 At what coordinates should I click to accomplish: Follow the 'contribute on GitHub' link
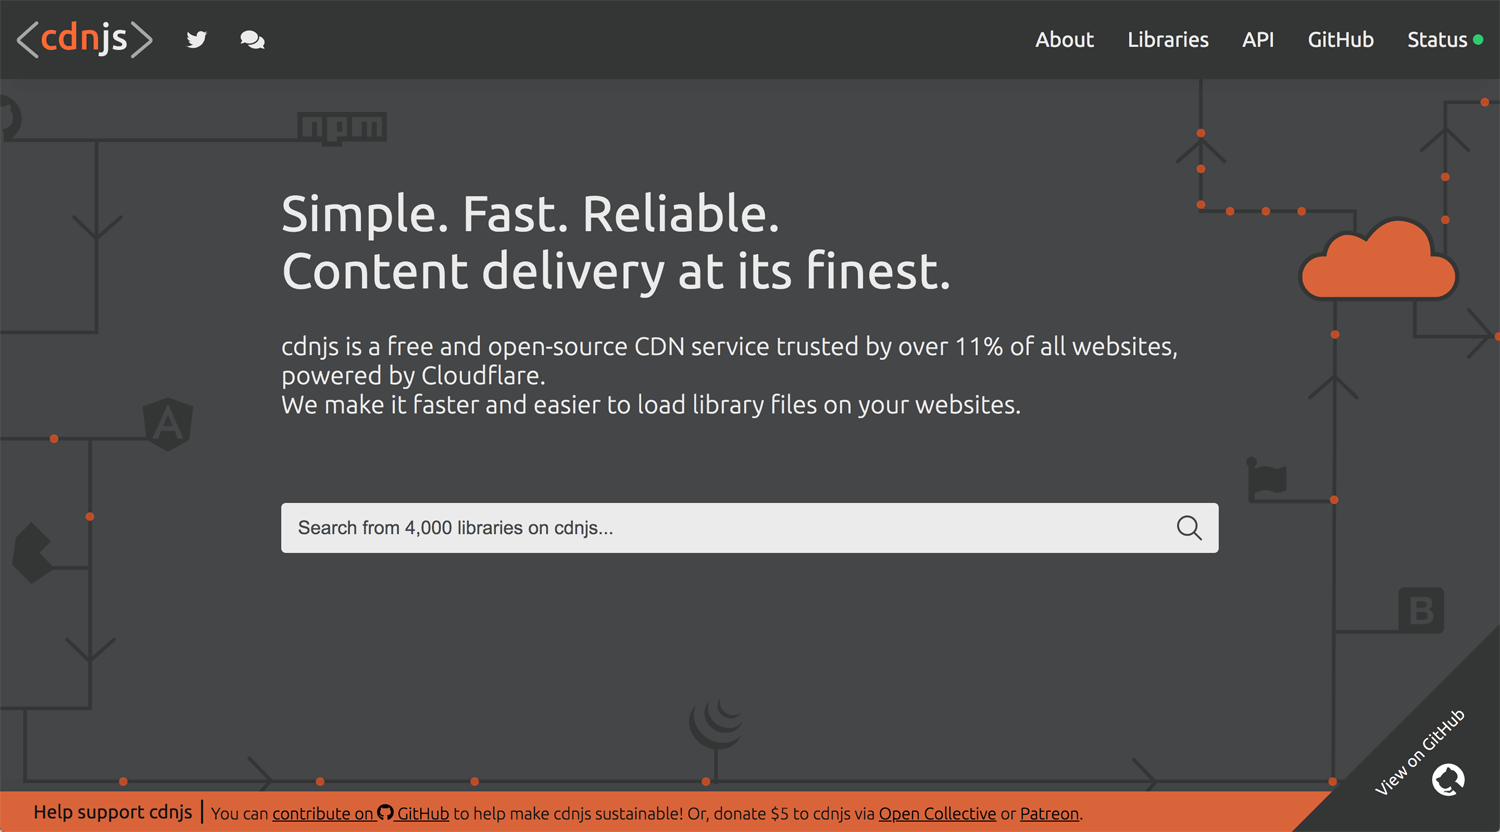(360, 814)
